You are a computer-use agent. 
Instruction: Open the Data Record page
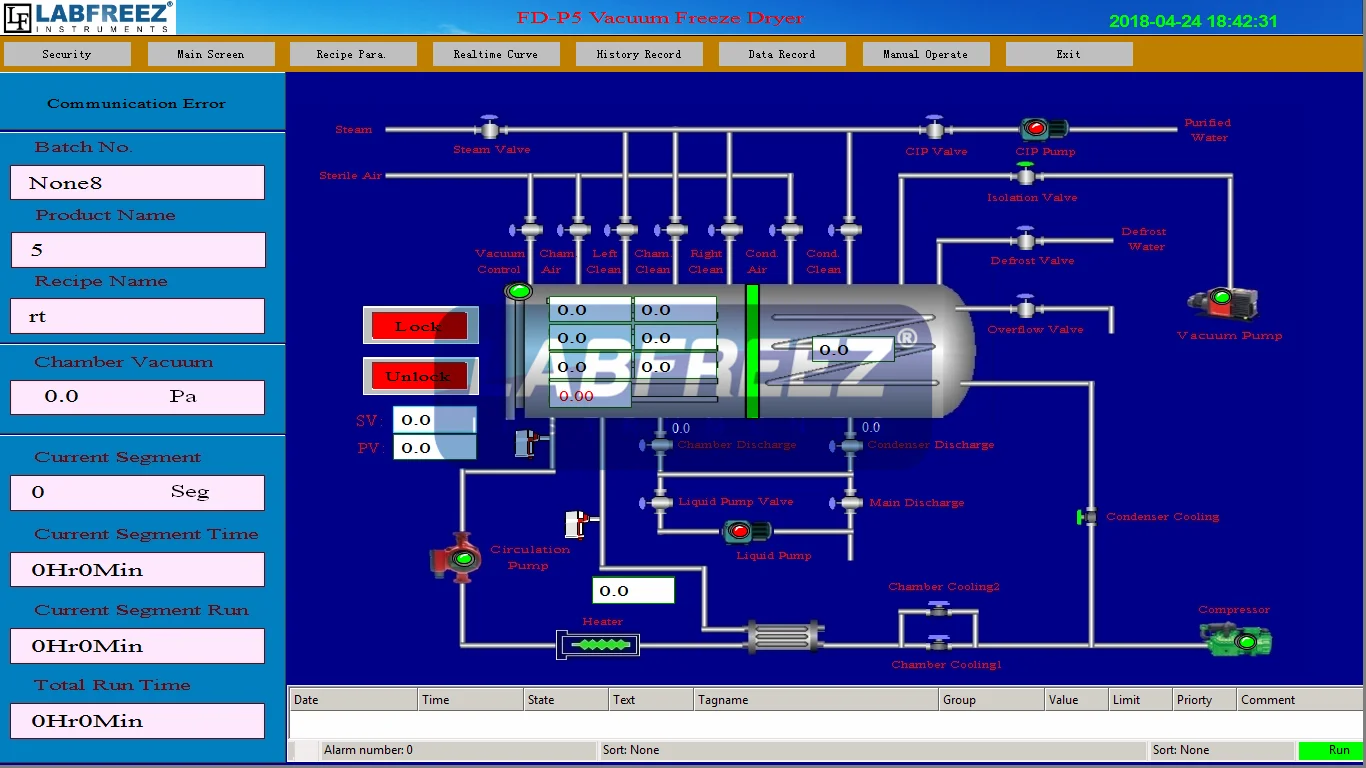(x=782, y=54)
